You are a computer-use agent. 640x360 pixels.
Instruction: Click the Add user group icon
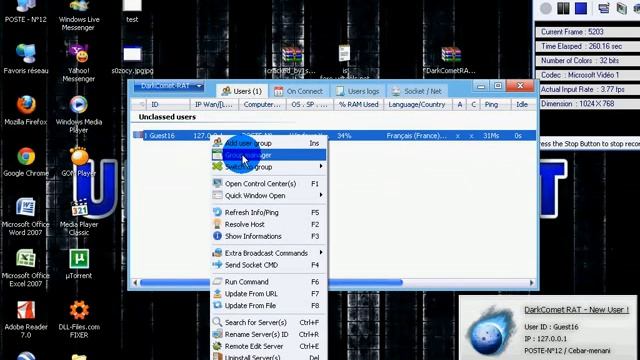coord(218,143)
